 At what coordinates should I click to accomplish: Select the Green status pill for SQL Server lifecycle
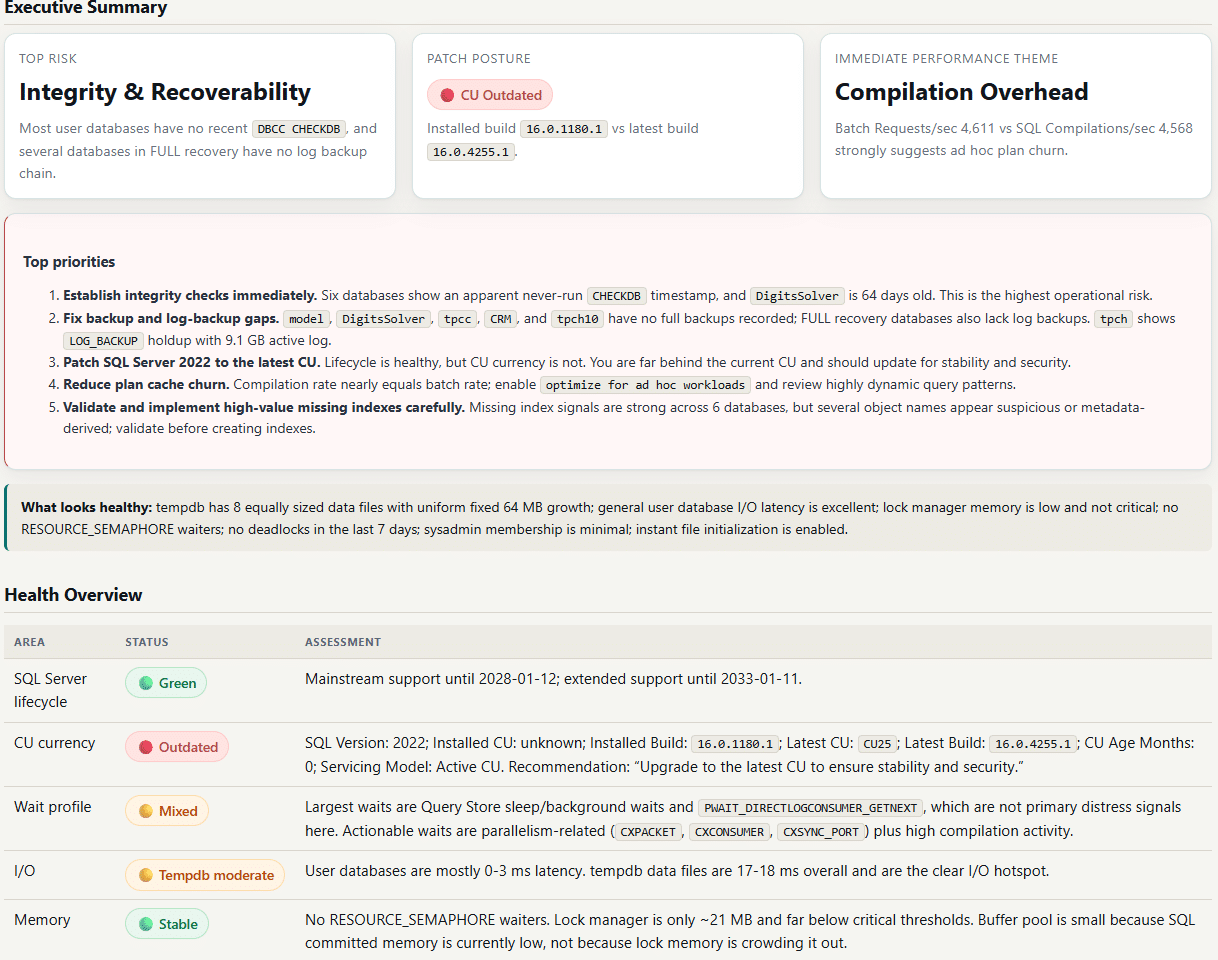tap(166, 683)
